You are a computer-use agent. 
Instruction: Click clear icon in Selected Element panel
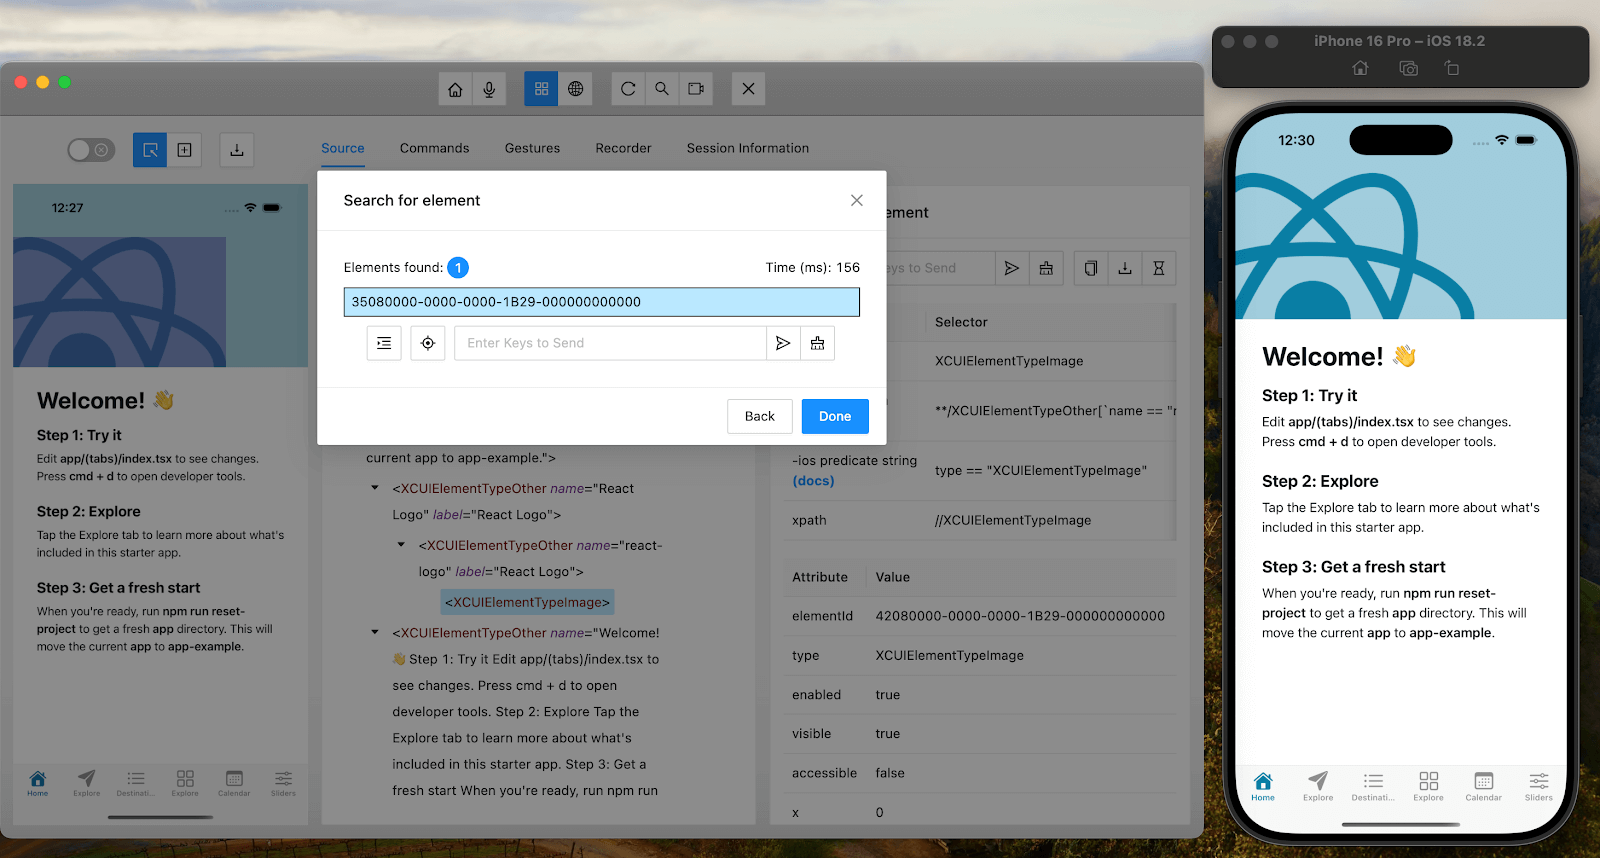[1046, 268]
